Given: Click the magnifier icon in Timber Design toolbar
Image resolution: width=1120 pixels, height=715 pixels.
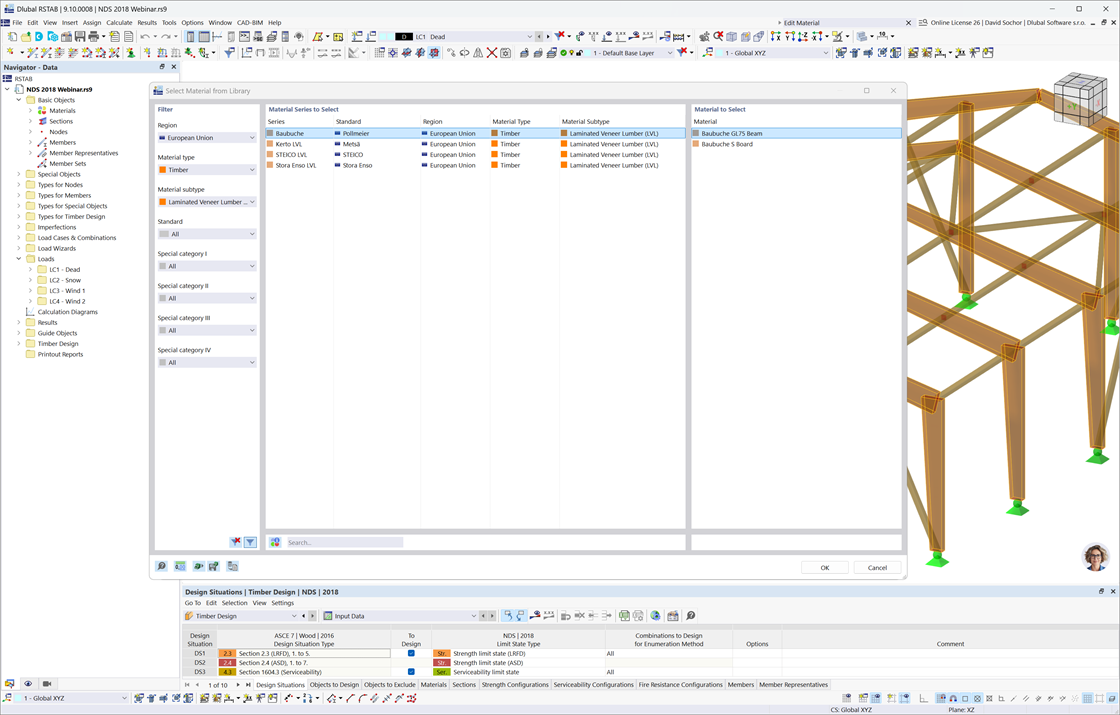Looking at the screenshot, I should click(x=691, y=616).
